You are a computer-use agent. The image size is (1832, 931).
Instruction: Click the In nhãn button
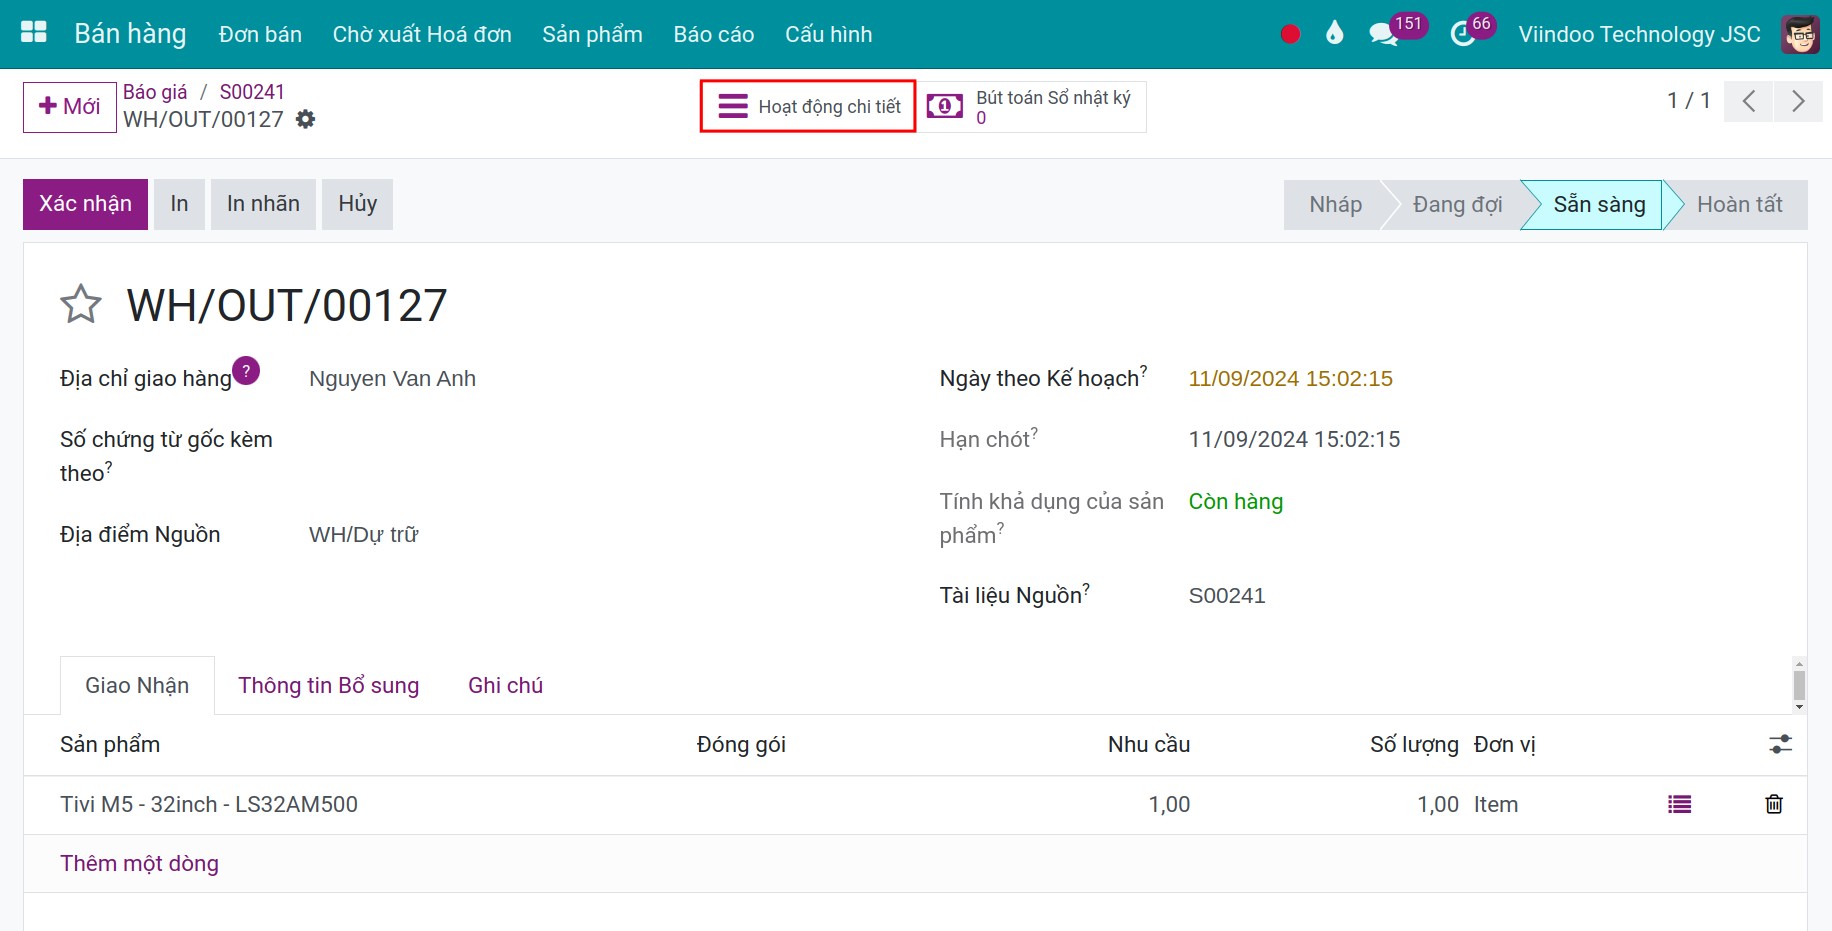pos(263,204)
